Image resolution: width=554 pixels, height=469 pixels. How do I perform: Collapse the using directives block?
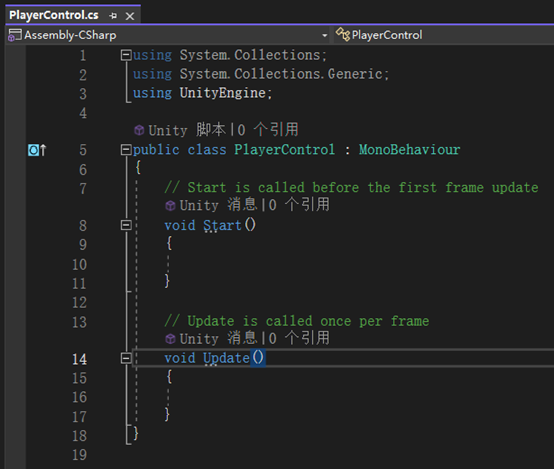[126, 55]
